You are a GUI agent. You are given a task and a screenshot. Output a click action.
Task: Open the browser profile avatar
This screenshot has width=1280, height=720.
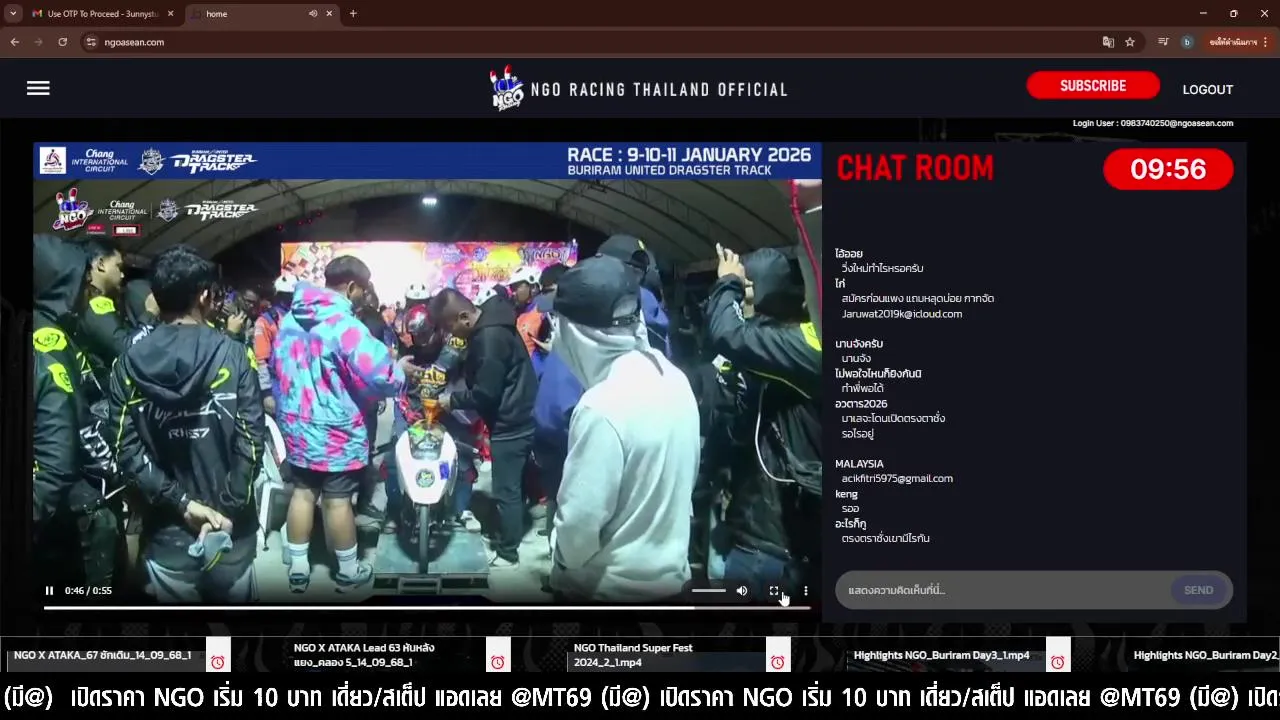click(x=1187, y=42)
